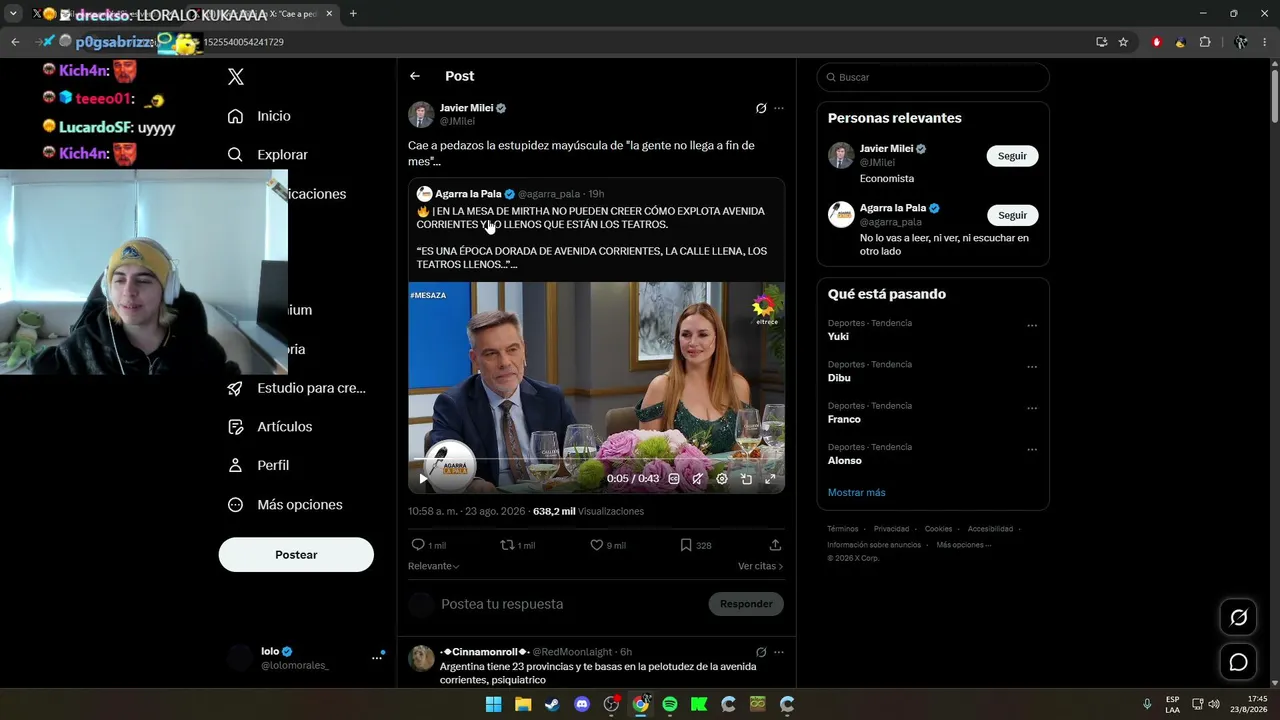Open the Windows Start menu

(x=493, y=704)
